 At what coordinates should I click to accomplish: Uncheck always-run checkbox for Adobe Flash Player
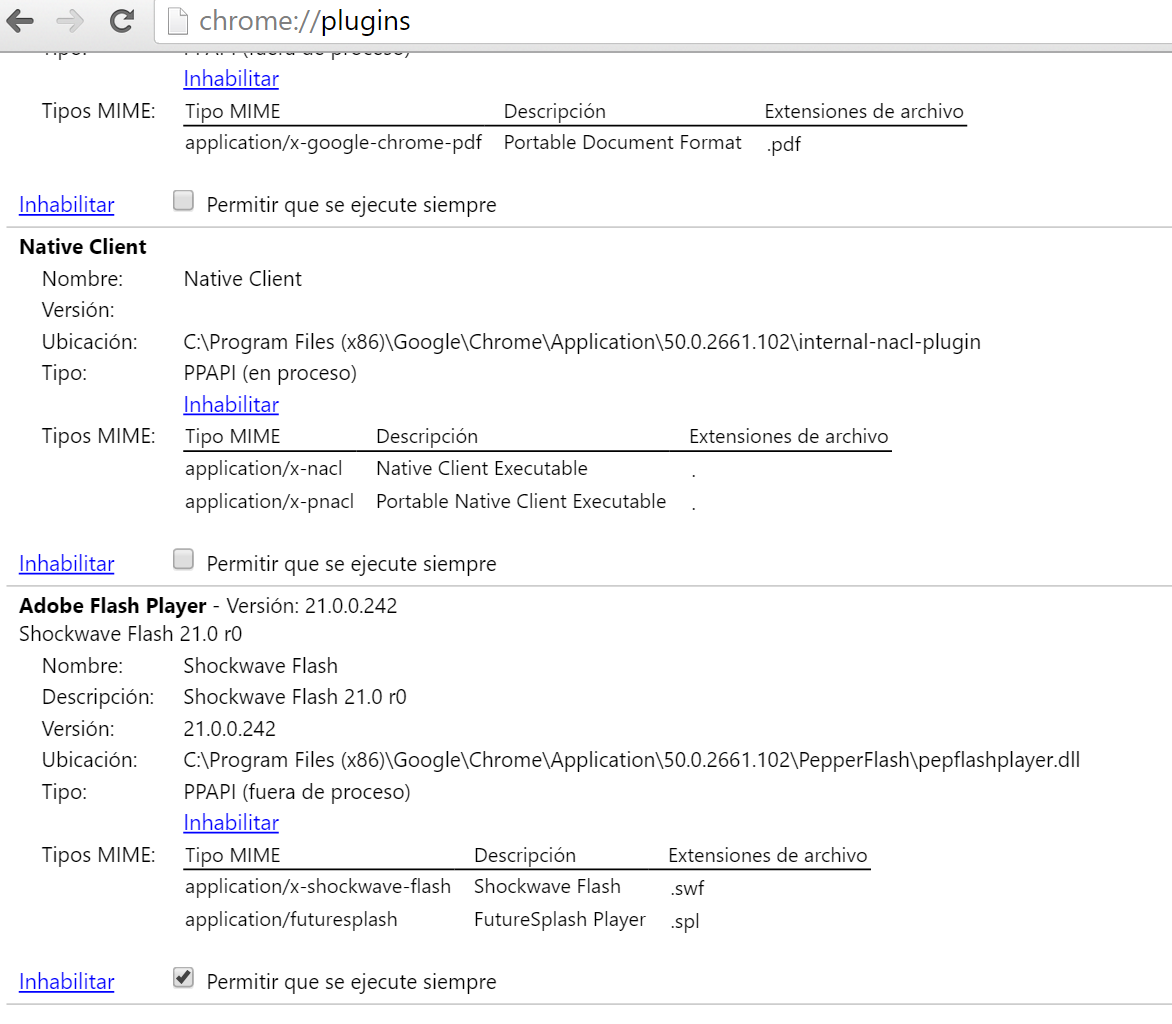pyautogui.click(x=183, y=978)
